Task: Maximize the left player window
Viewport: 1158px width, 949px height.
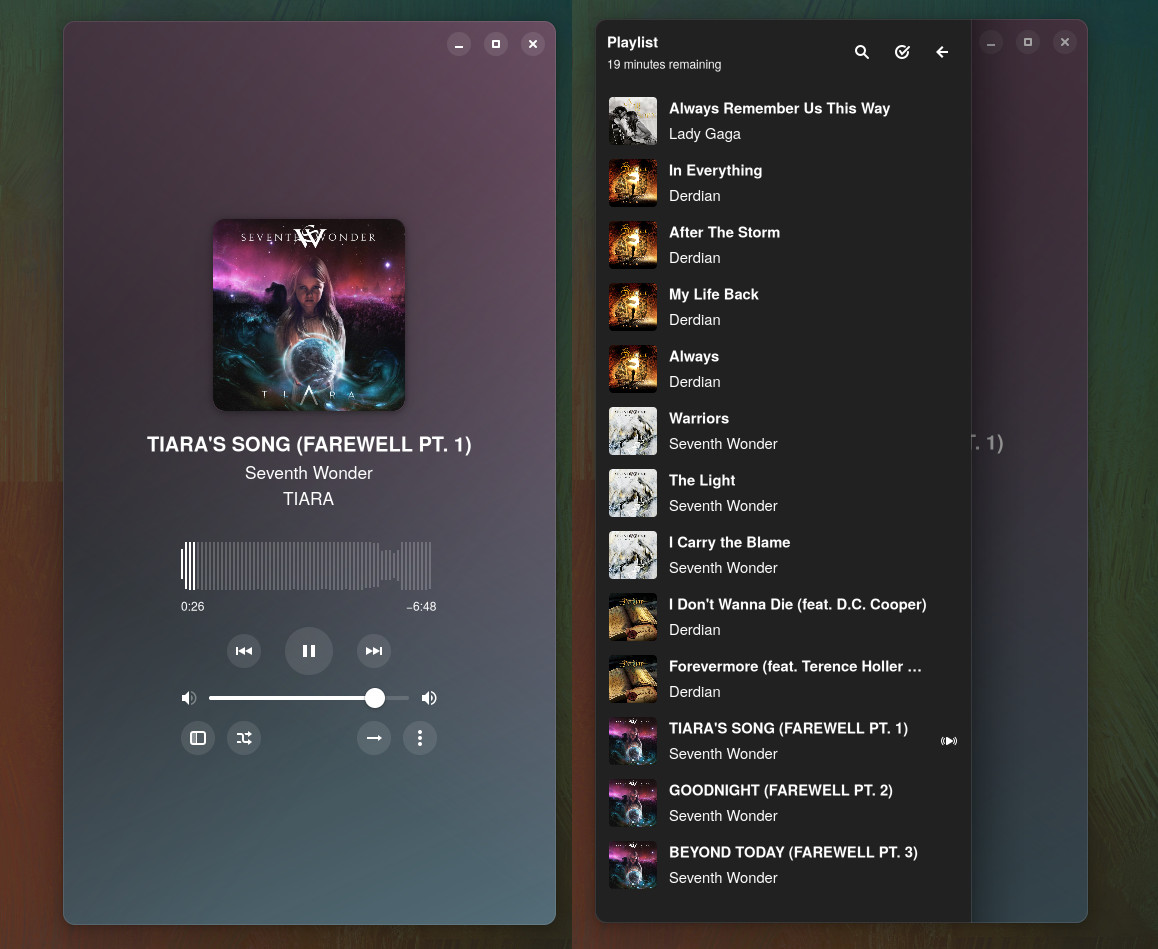Action: point(496,44)
